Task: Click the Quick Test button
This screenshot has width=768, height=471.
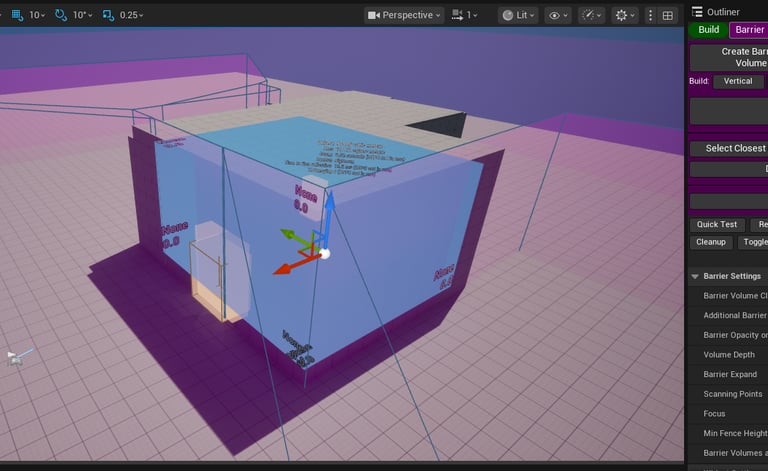Action: click(717, 225)
